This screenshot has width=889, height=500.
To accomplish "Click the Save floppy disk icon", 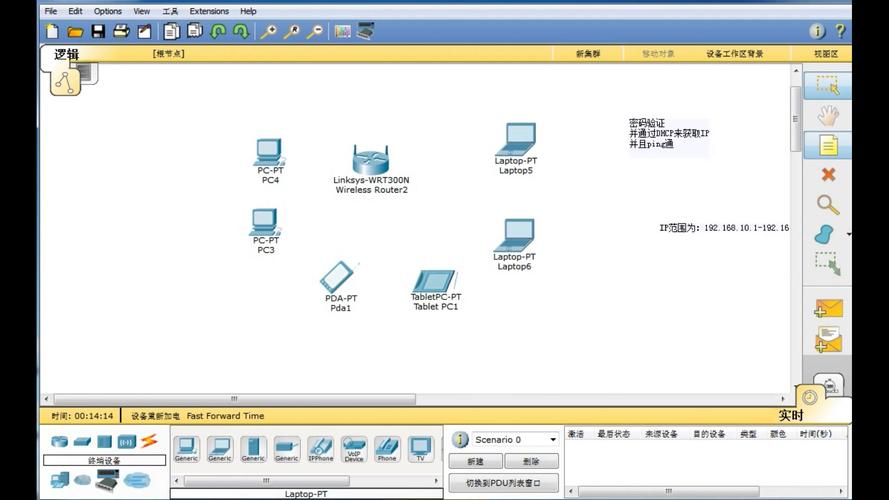I will 98,31.
